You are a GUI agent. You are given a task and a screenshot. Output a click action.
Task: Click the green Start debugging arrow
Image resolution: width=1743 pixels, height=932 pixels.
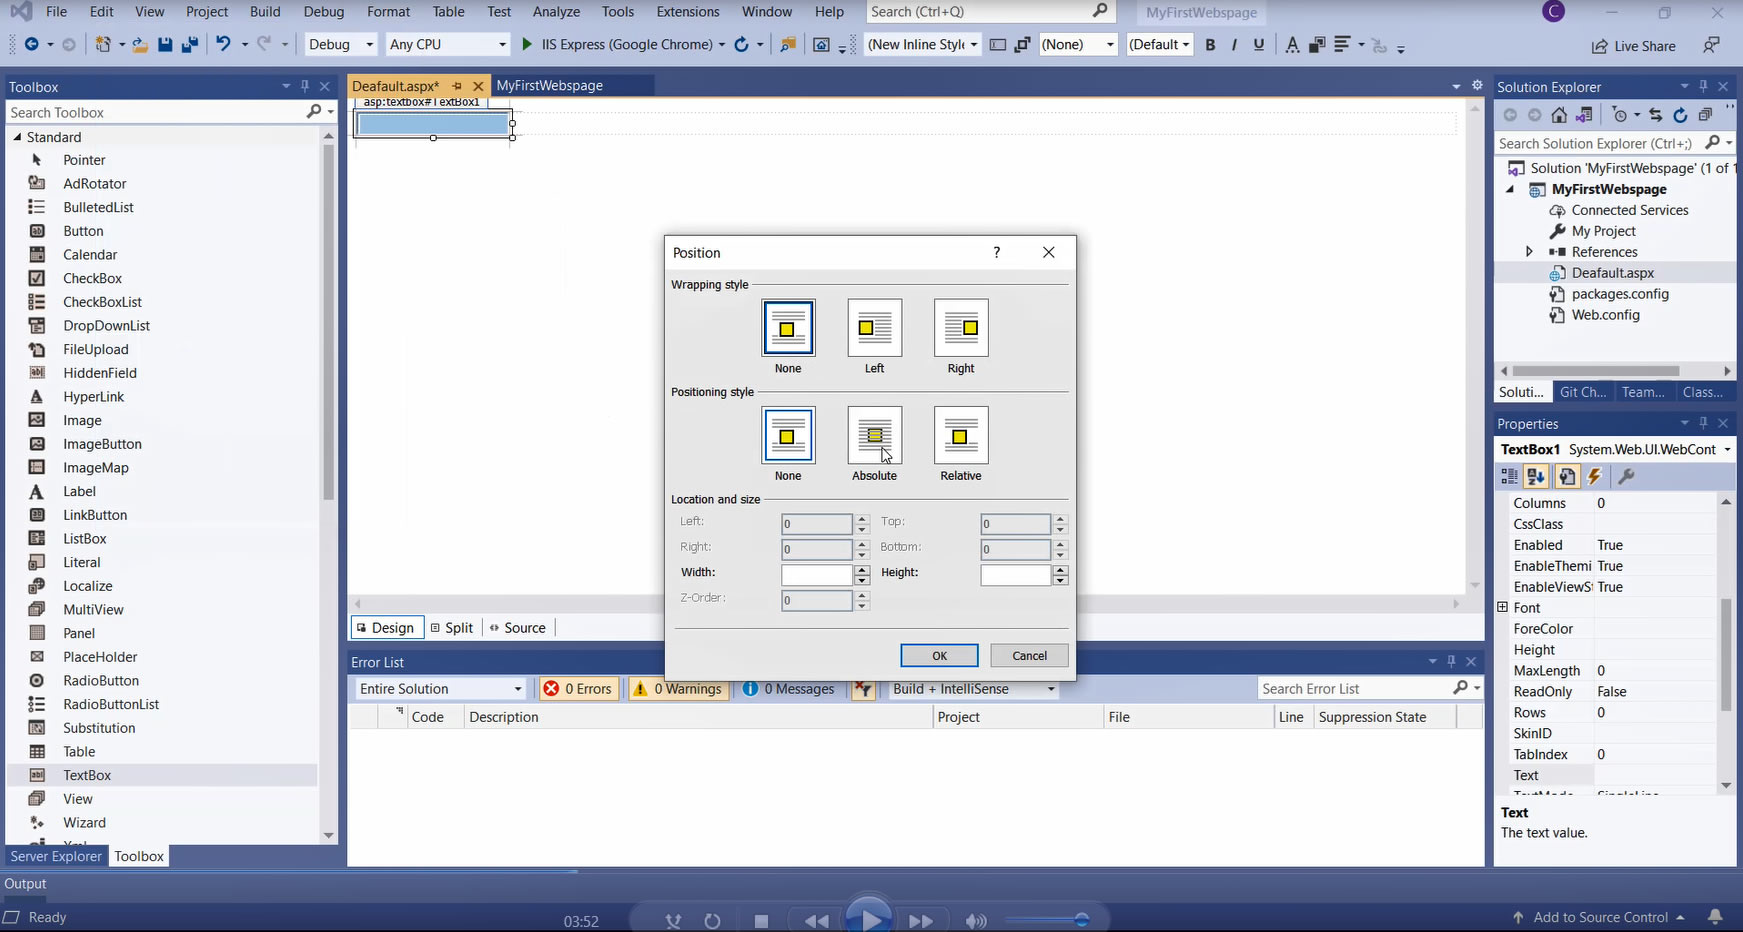(527, 44)
